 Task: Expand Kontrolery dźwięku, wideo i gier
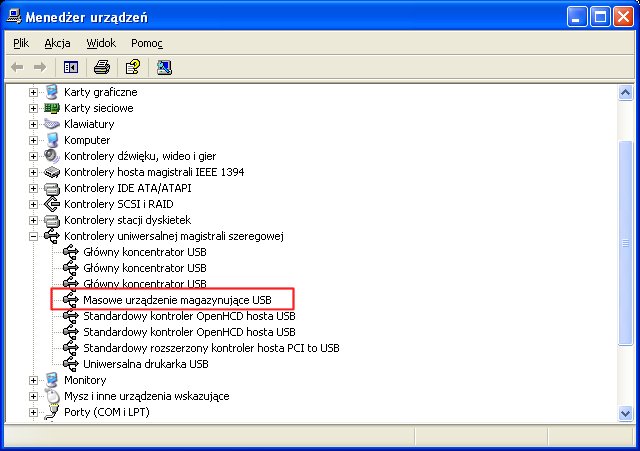tap(33, 156)
